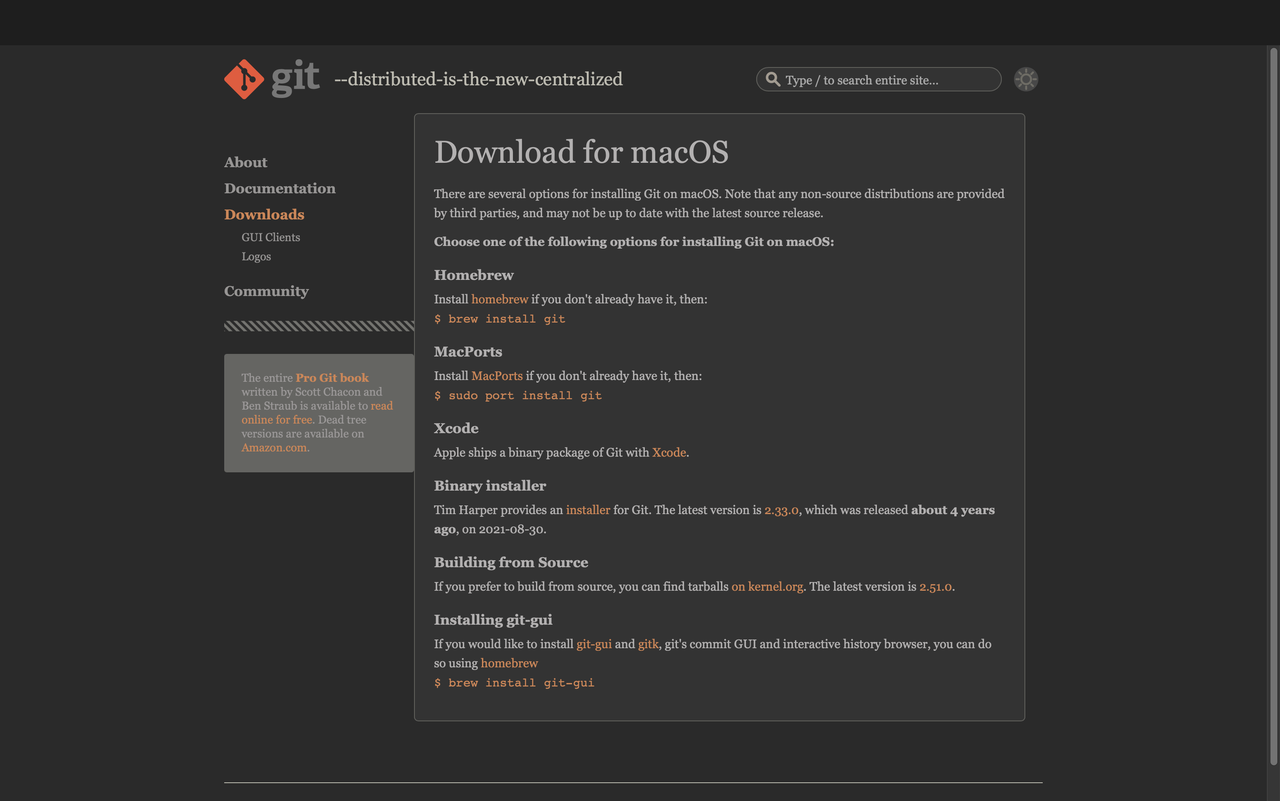Click the 'Binary installer' heading

490,486
